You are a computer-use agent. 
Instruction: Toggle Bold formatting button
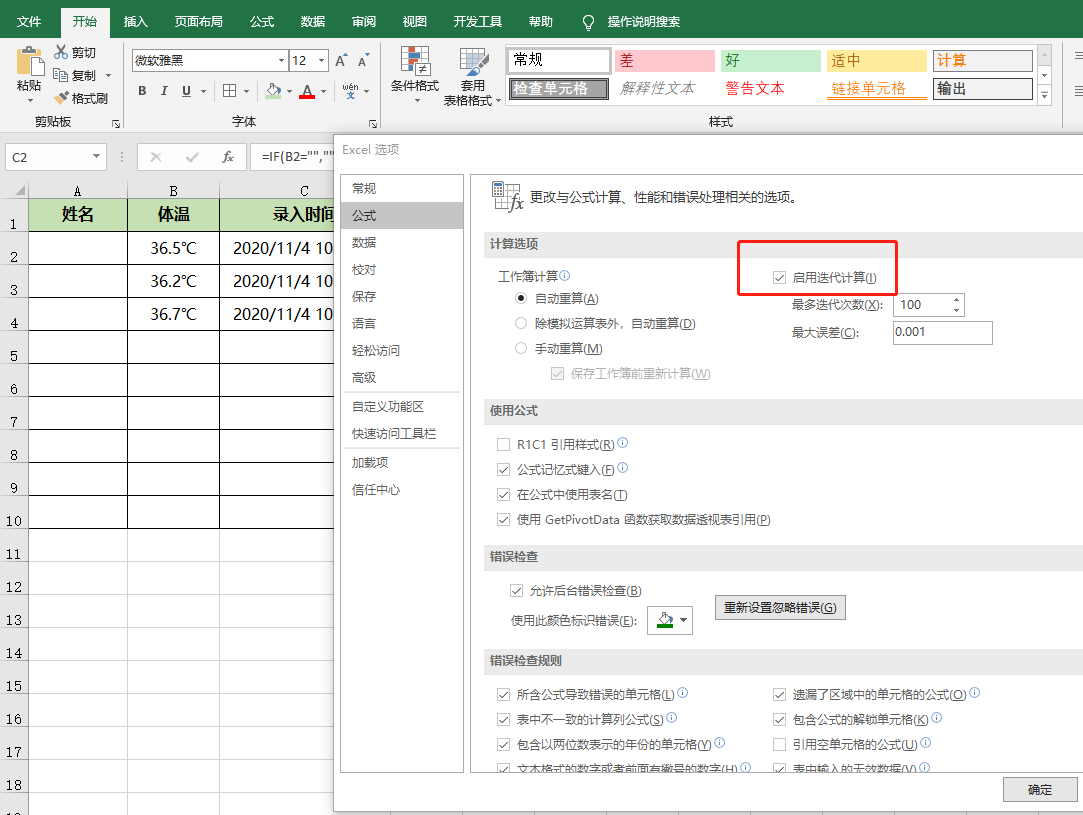(x=142, y=91)
